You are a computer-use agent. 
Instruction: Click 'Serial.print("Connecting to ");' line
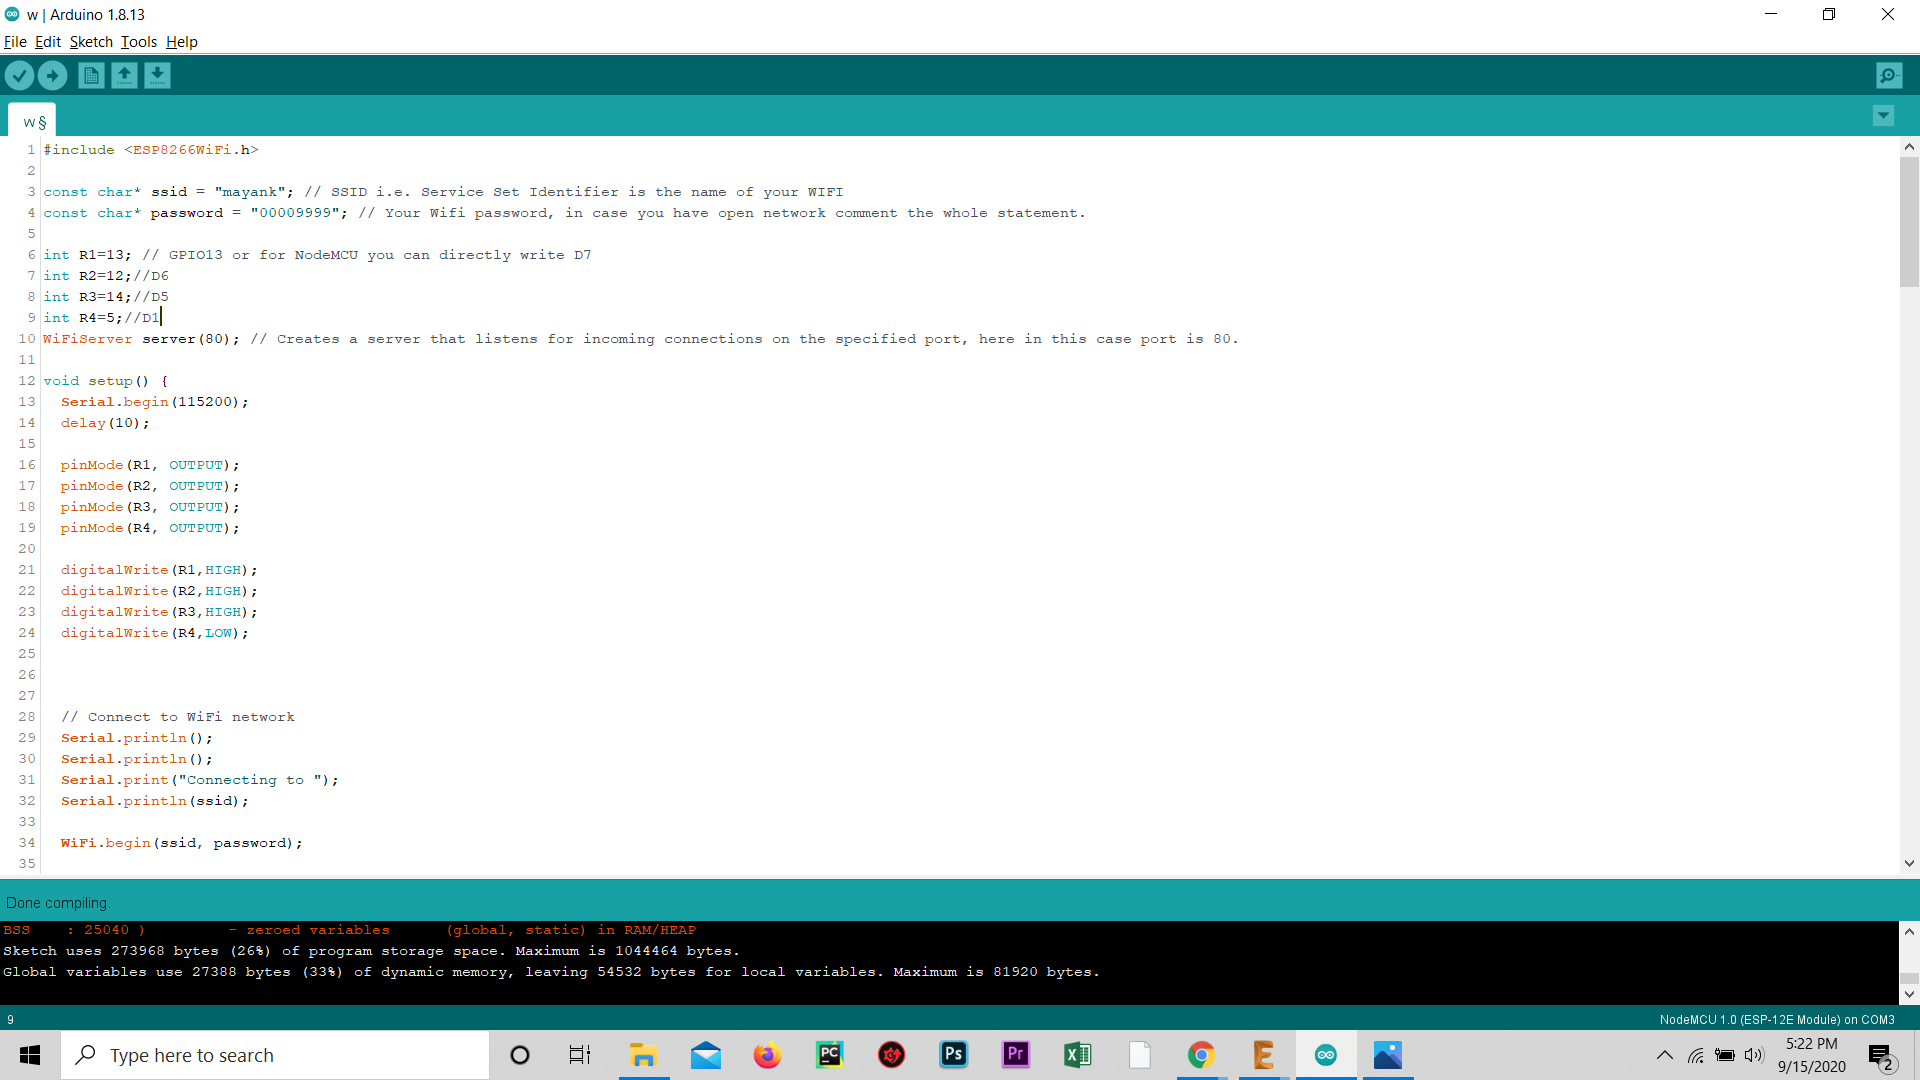point(200,780)
